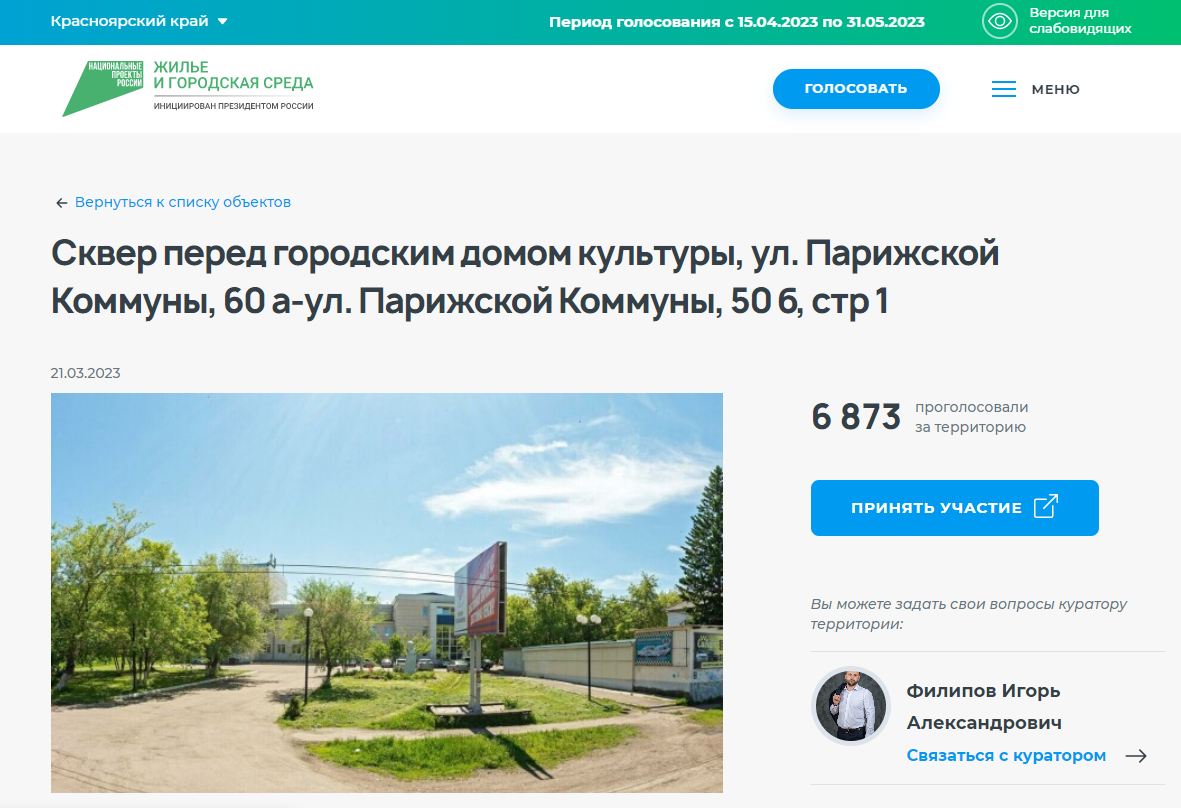Click the external link icon on Принять участие
Screen dimensions: 1181x808
pos(1045,507)
